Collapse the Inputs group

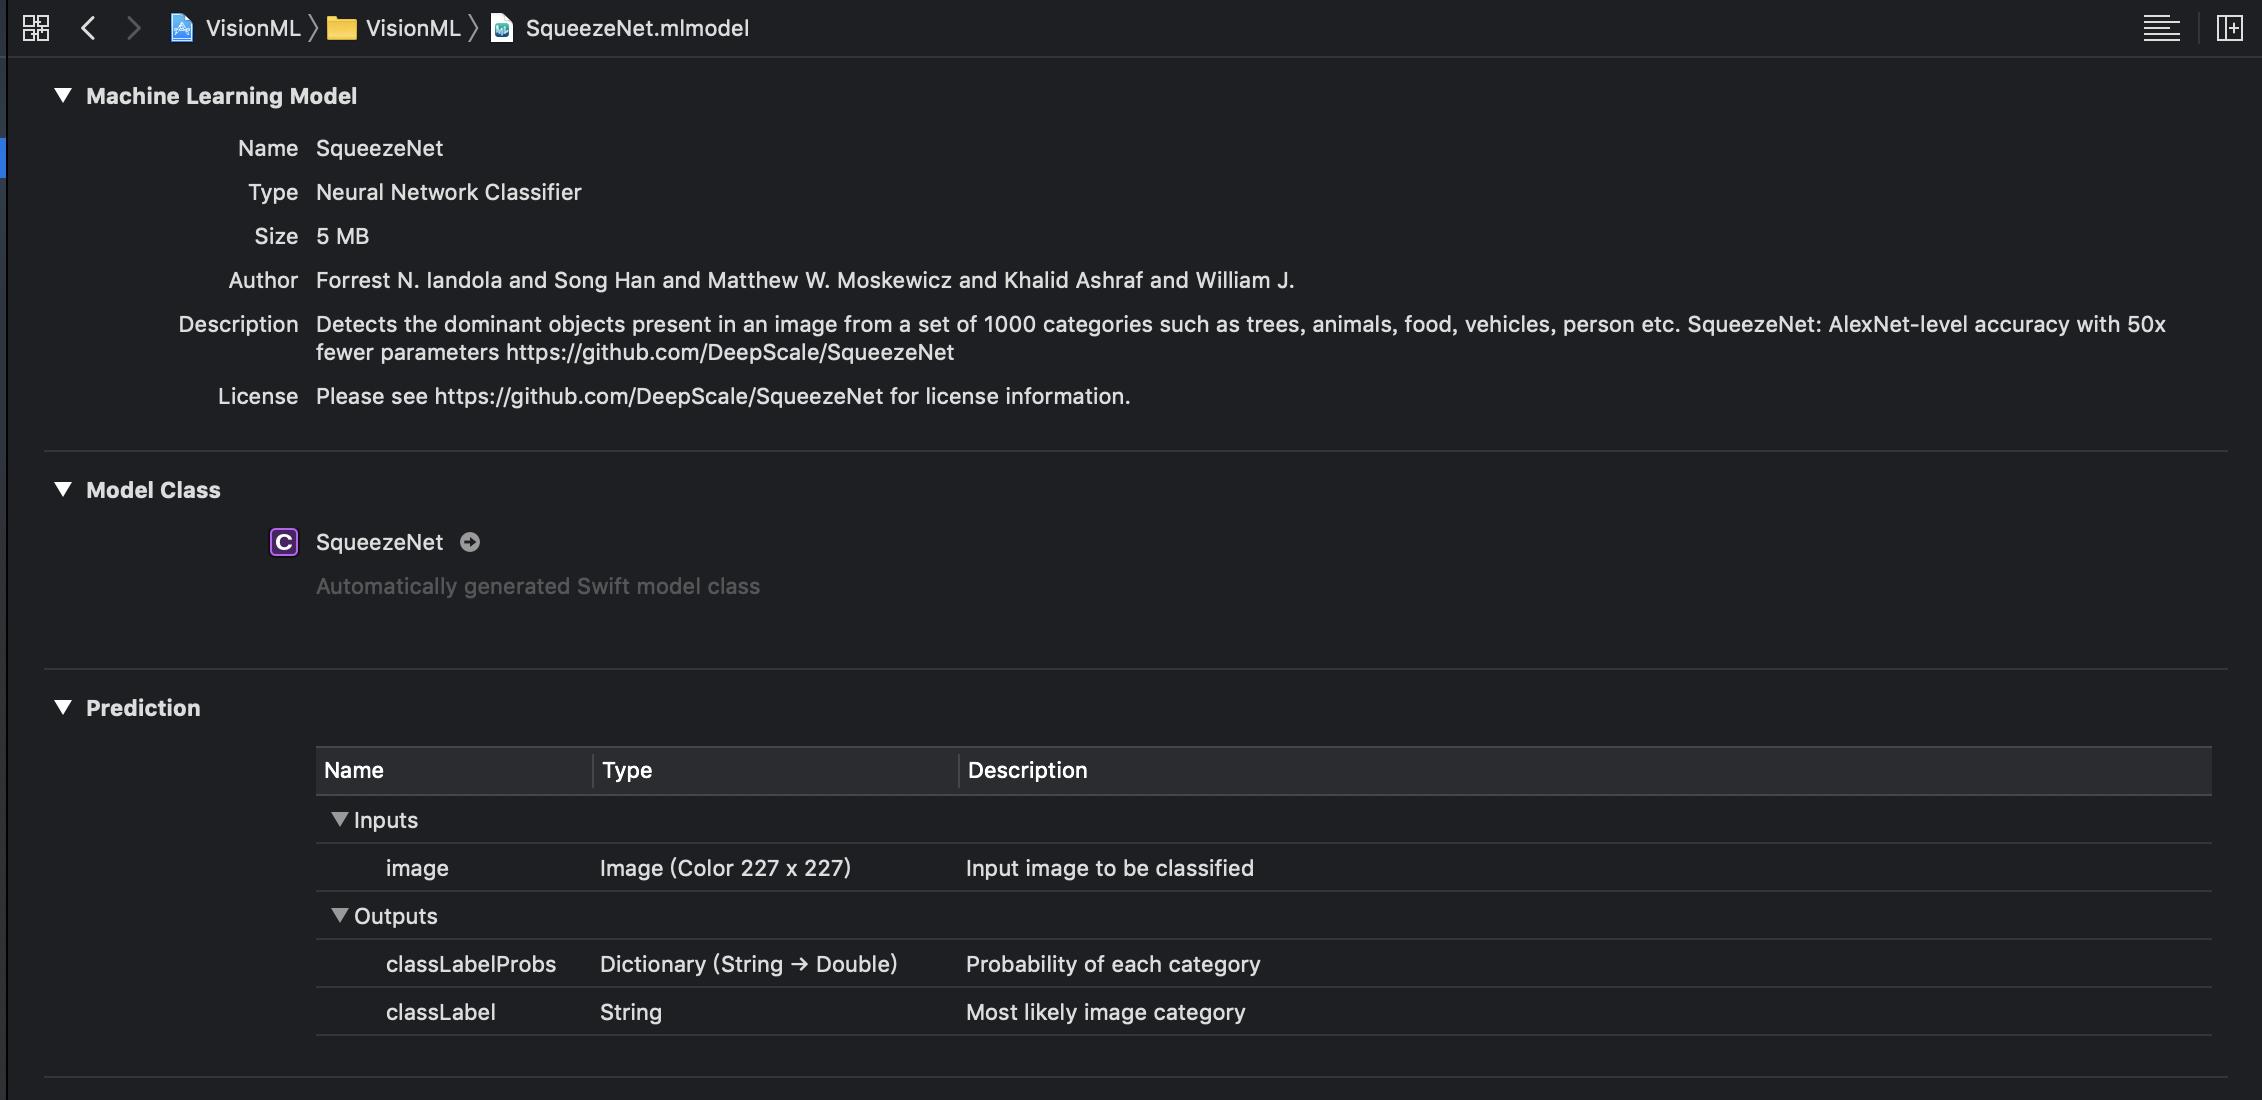(x=340, y=820)
